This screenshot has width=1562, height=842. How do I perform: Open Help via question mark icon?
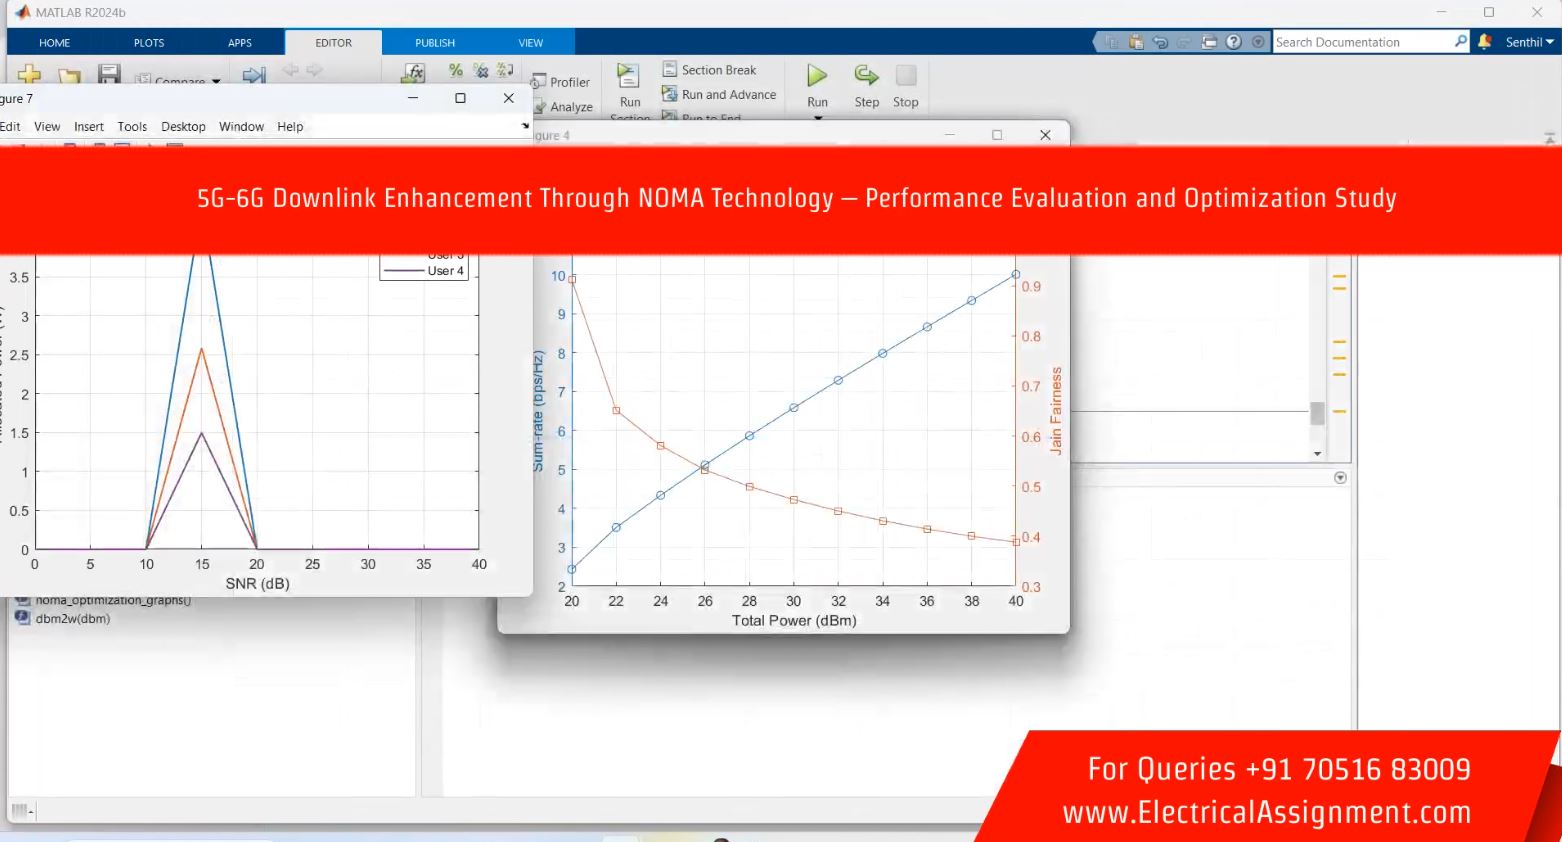1234,42
